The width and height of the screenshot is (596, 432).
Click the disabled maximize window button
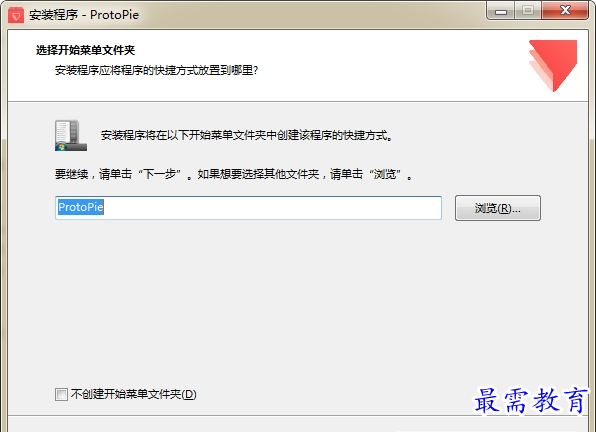(528, 11)
